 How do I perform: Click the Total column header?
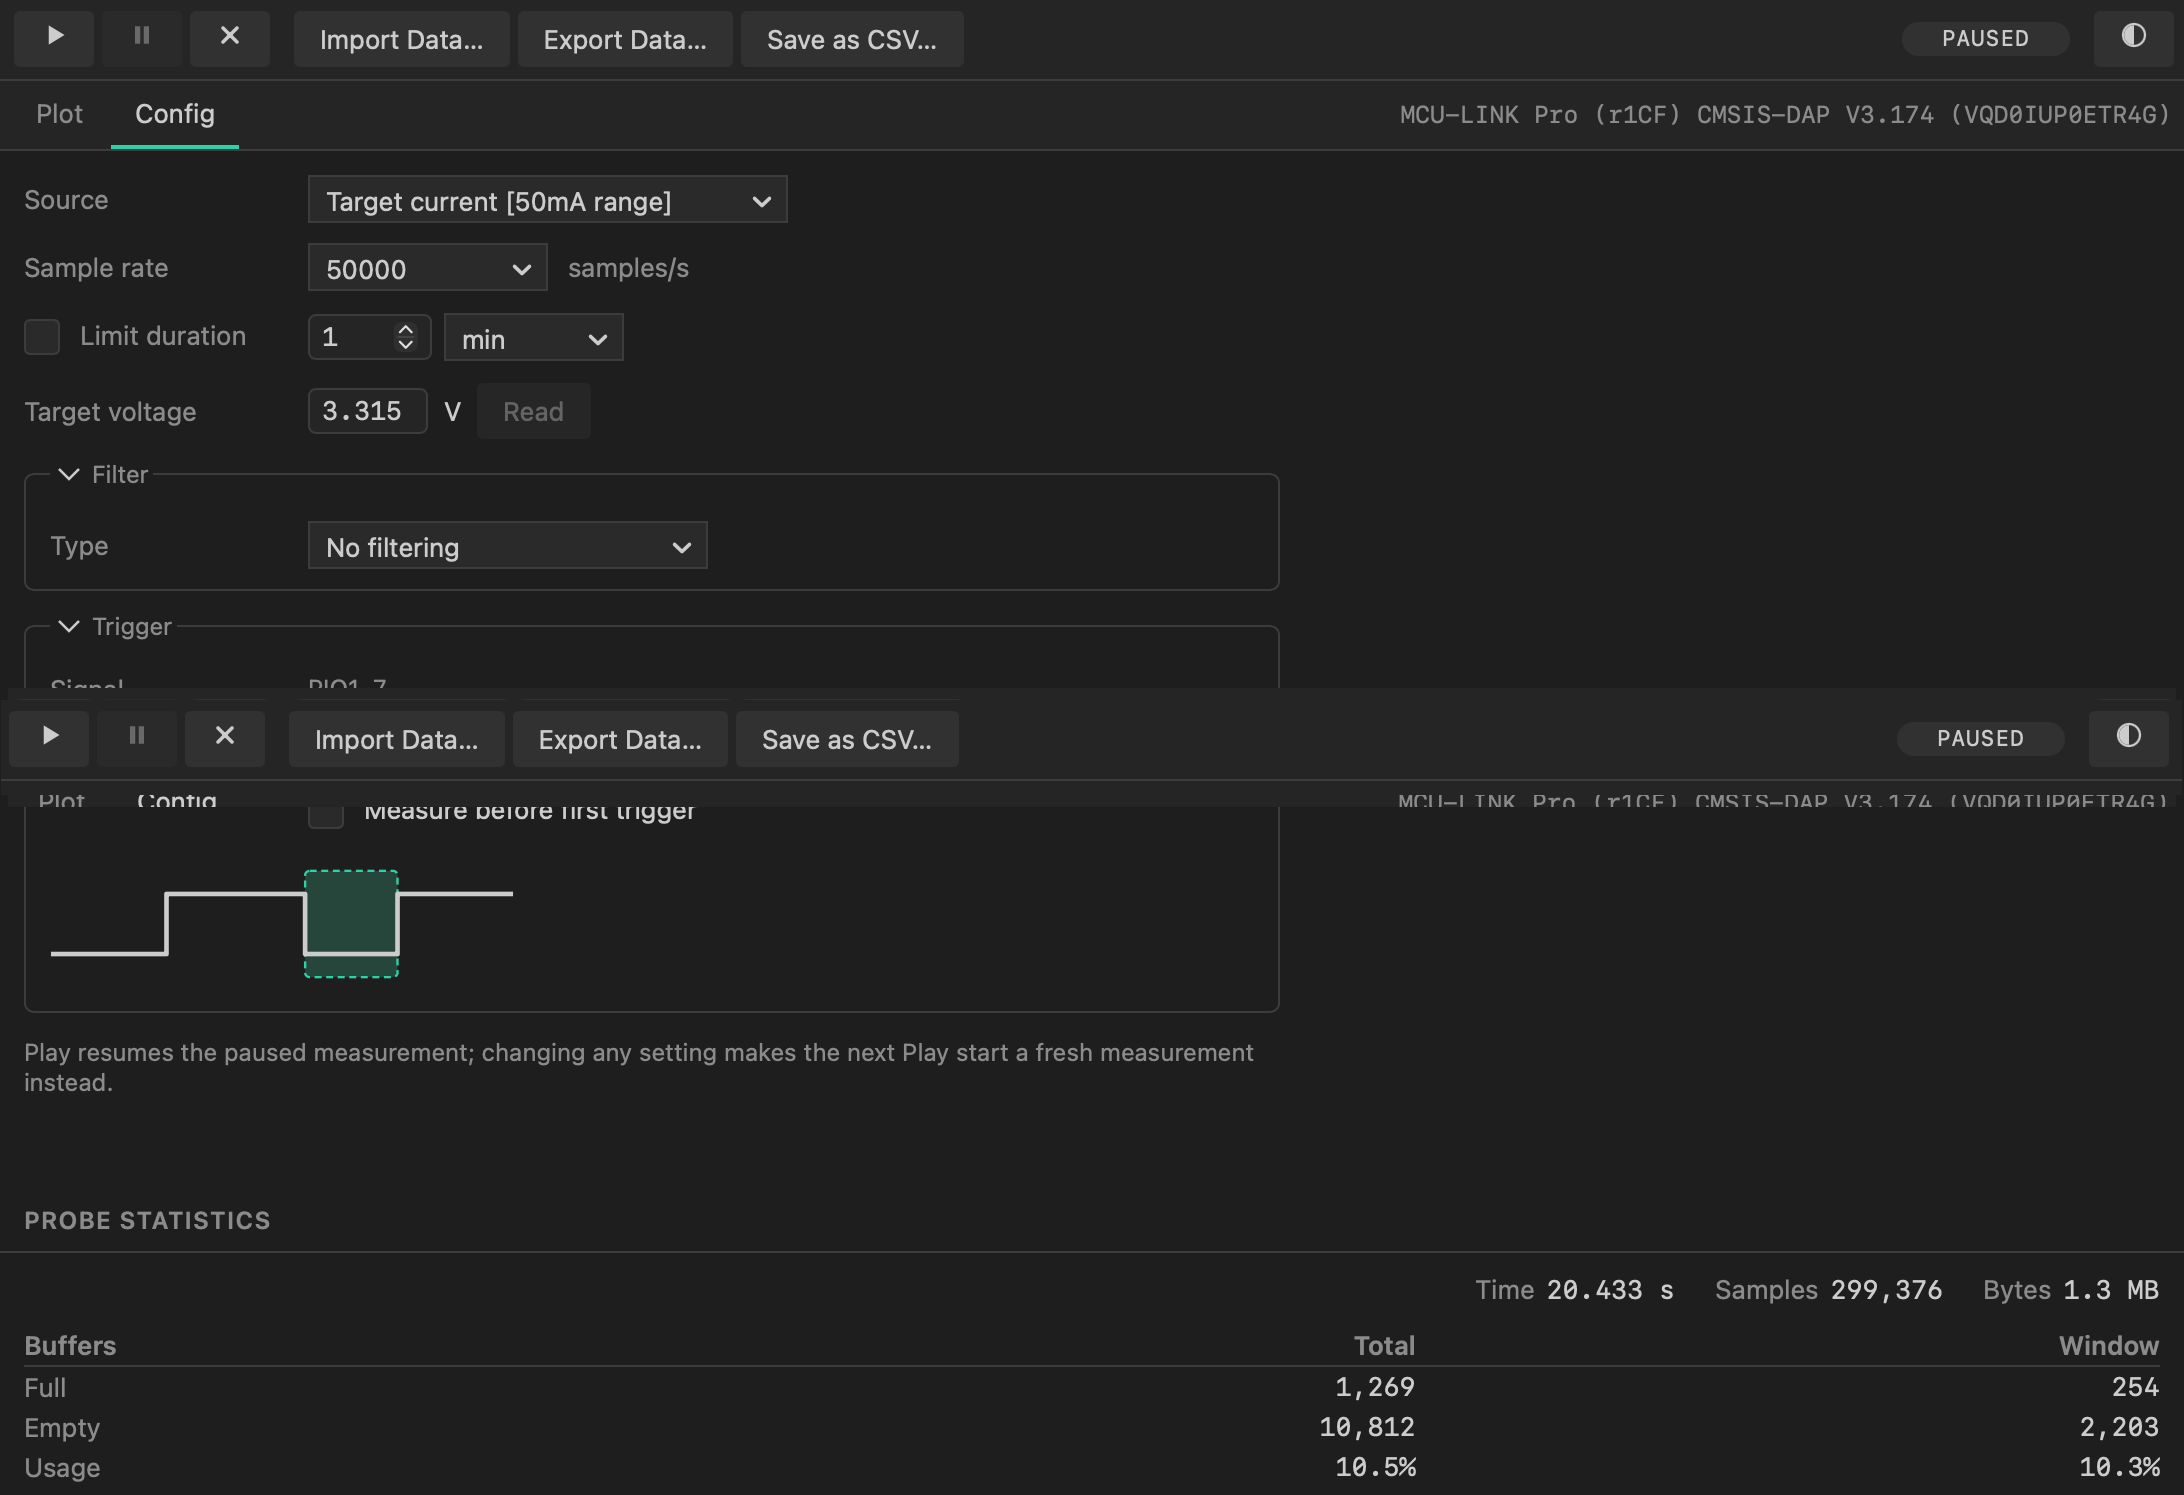pyautogui.click(x=1384, y=1346)
